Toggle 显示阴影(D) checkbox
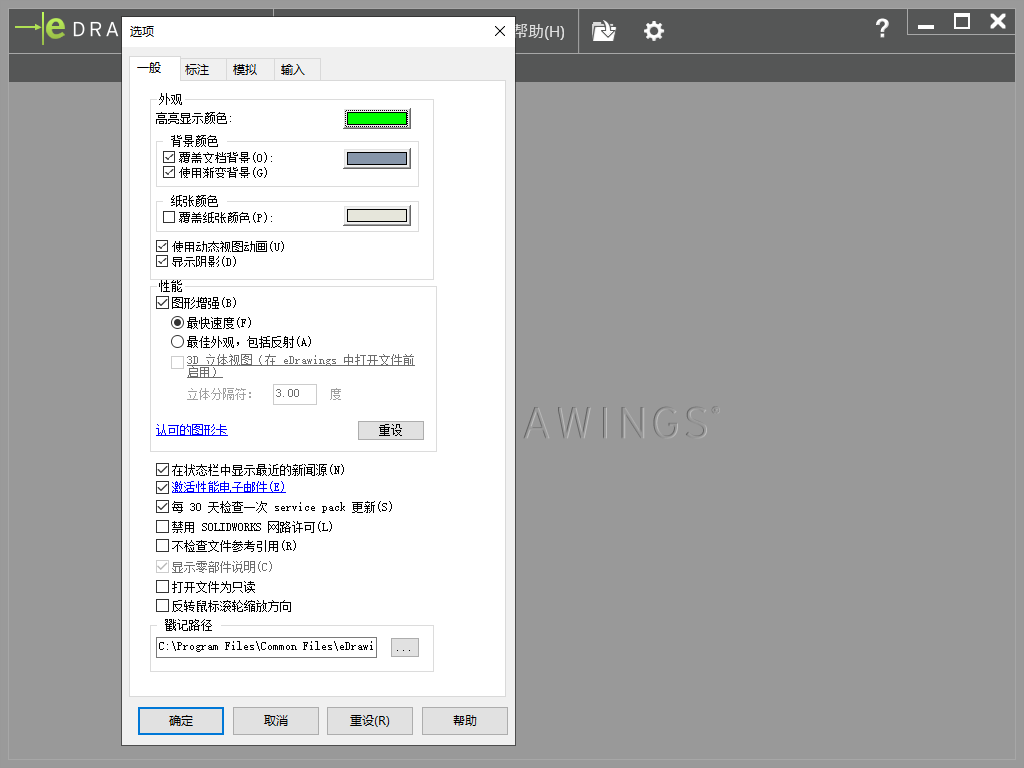1024x768 pixels. tap(162, 261)
